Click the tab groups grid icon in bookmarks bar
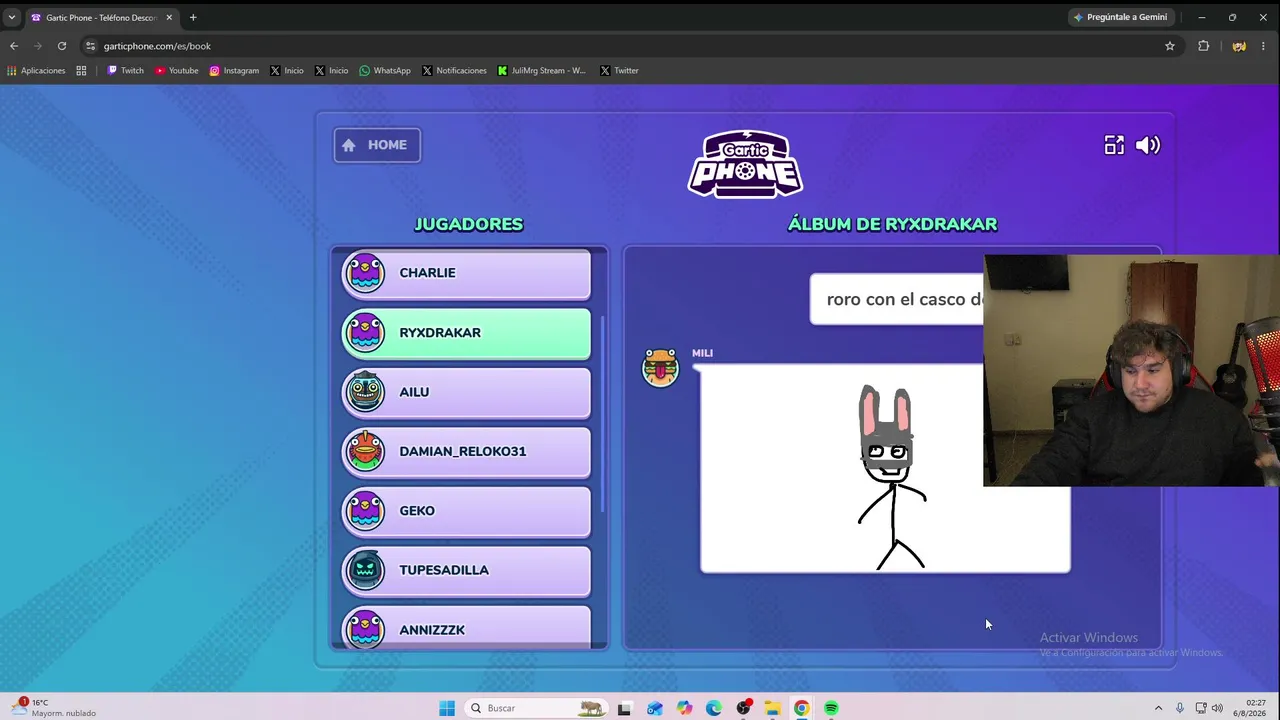The width and height of the screenshot is (1280, 720). [x=81, y=71]
